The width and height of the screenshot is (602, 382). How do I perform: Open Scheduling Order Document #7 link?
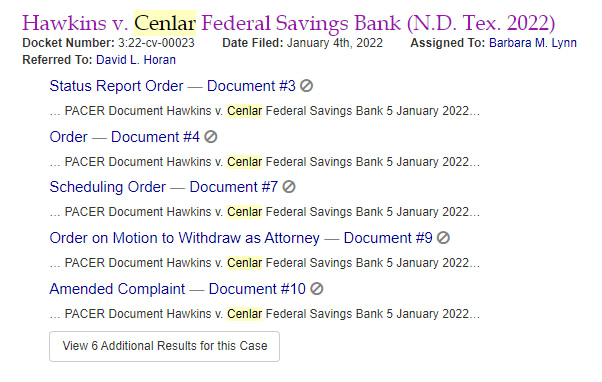tap(164, 187)
